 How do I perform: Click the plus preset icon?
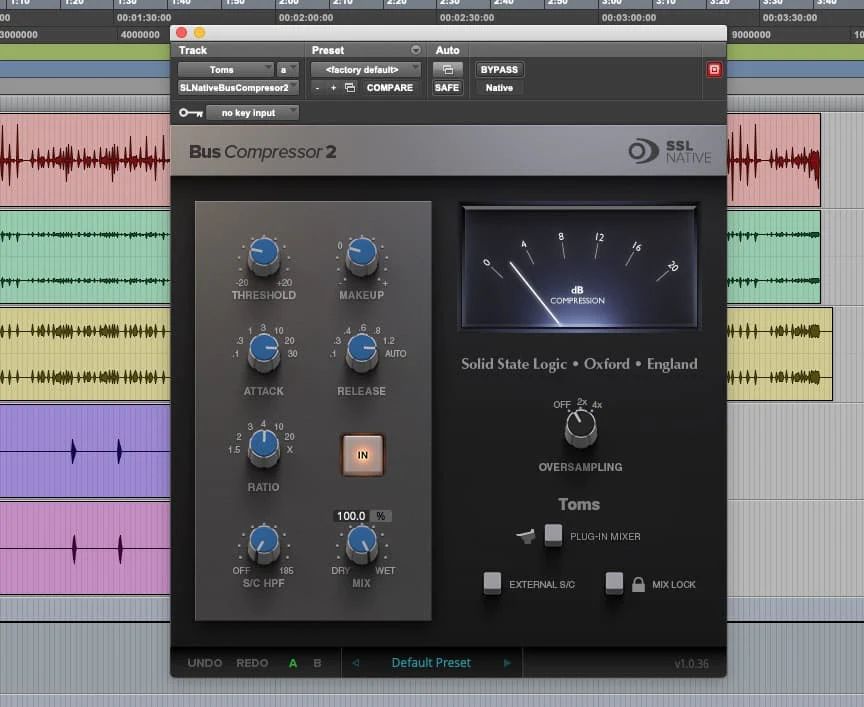(333, 88)
